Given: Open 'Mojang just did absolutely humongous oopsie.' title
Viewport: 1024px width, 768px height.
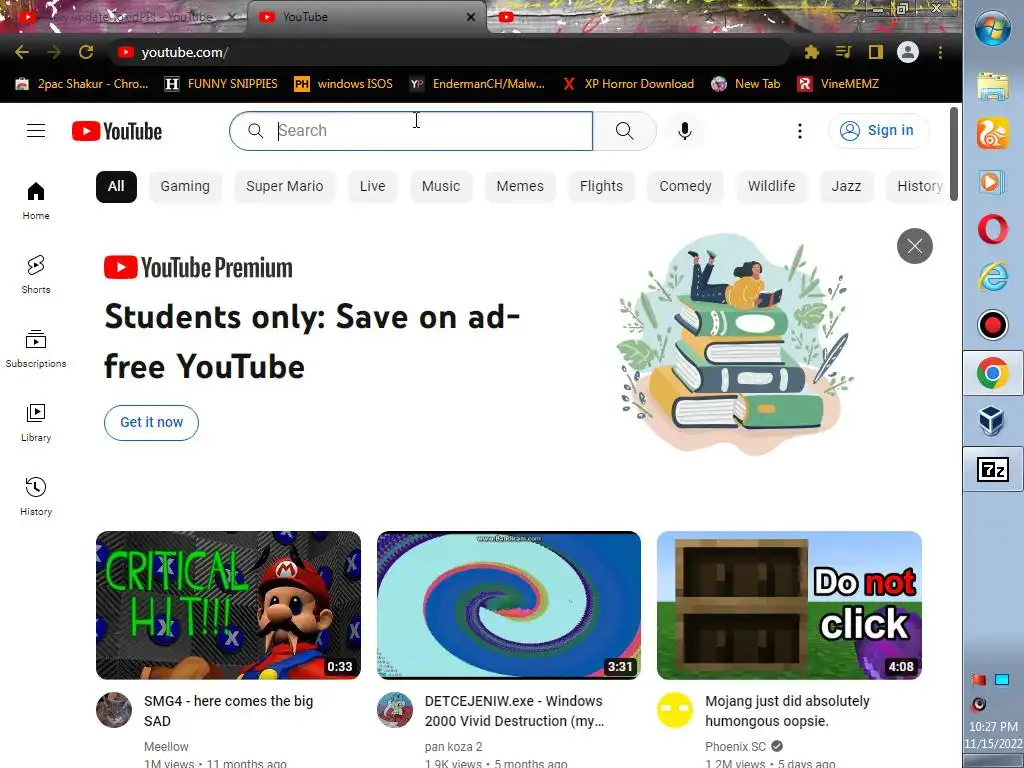Looking at the screenshot, I should (x=787, y=711).
